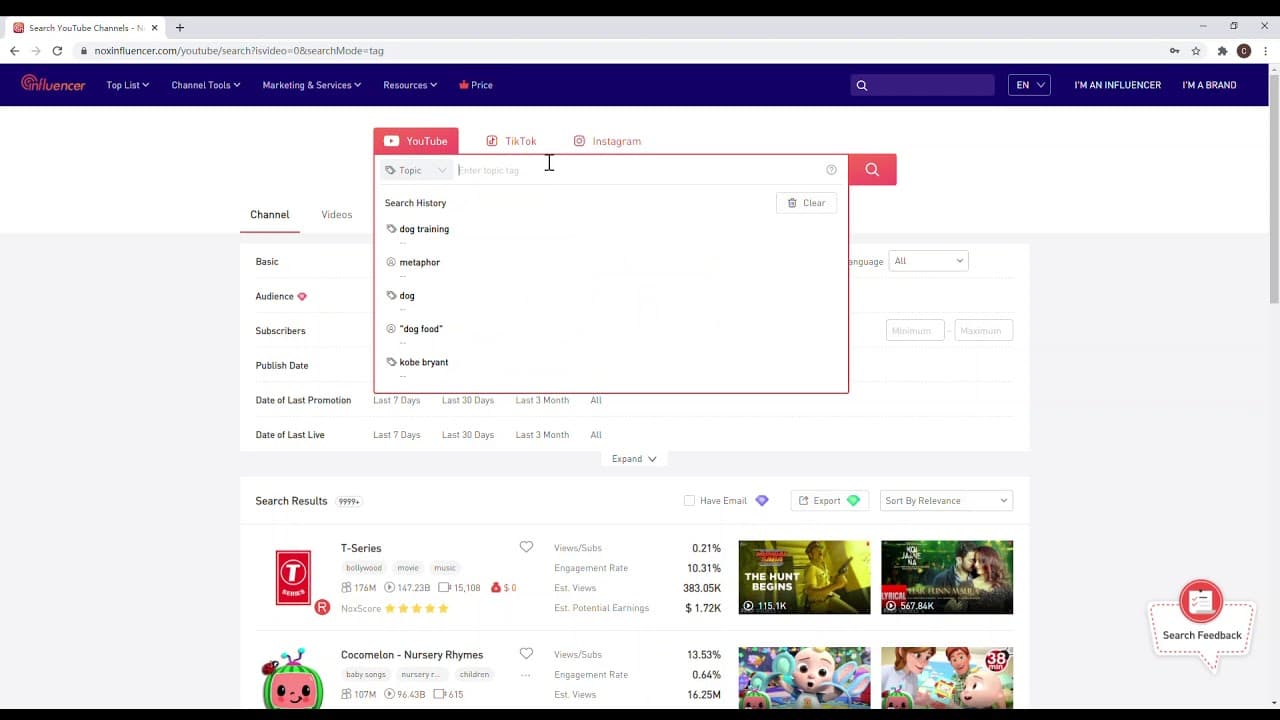Choose 'kobe bryant' from search history
The height and width of the screenshot is (720, 1280).
coord(424,362)
